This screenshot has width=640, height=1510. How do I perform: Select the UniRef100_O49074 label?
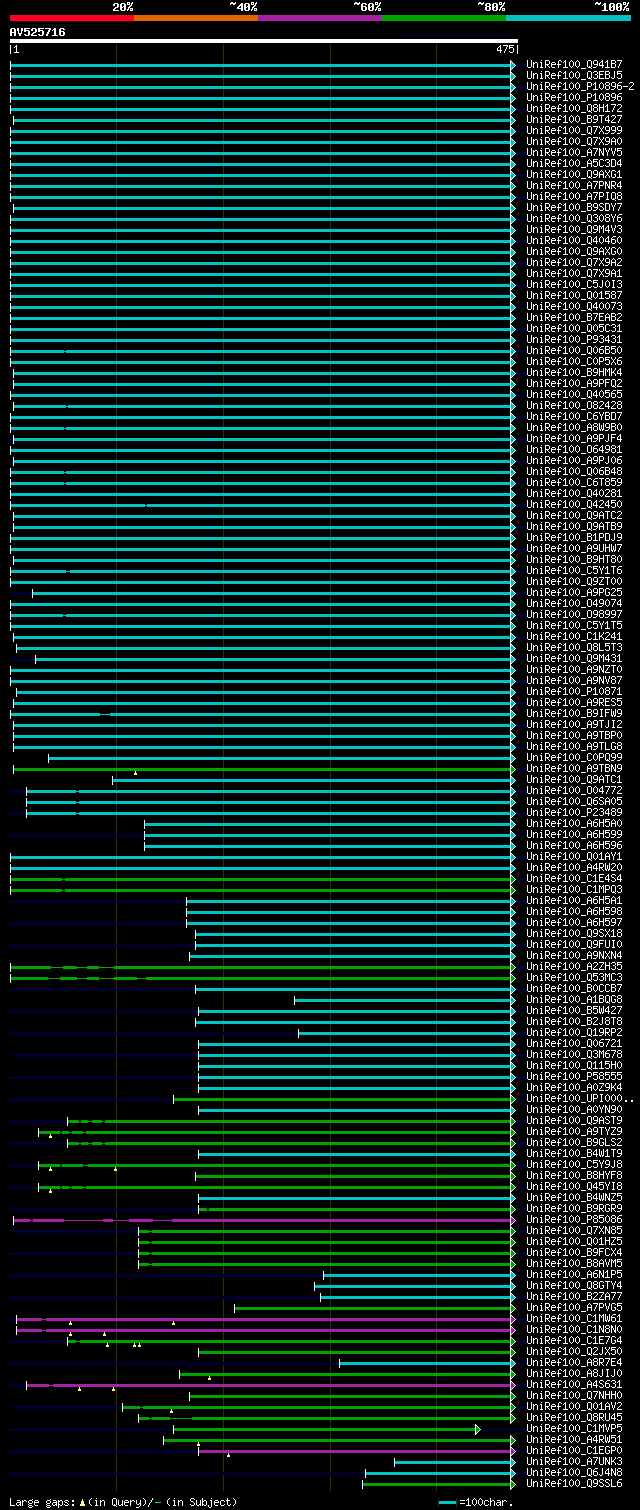click(574, 604)
